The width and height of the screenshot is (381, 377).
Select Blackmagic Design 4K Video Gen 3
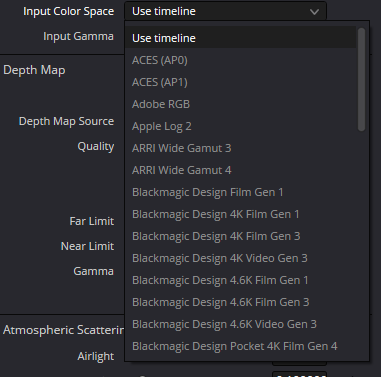tap(241, 258)
